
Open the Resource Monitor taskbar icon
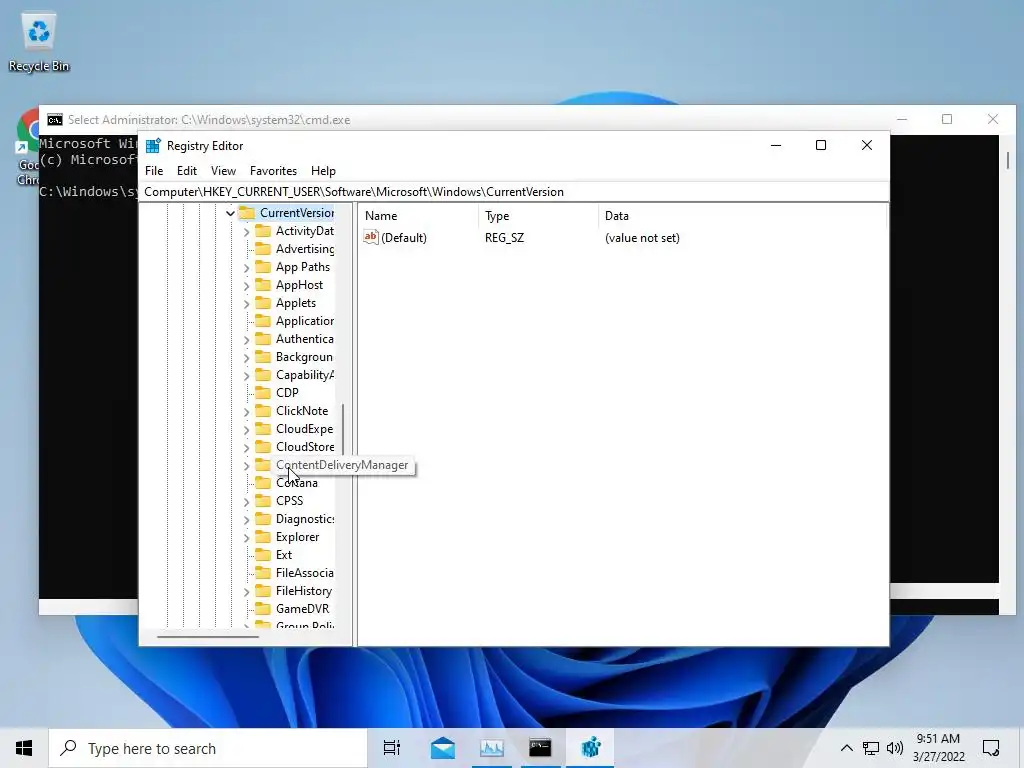tap(492, 748)
